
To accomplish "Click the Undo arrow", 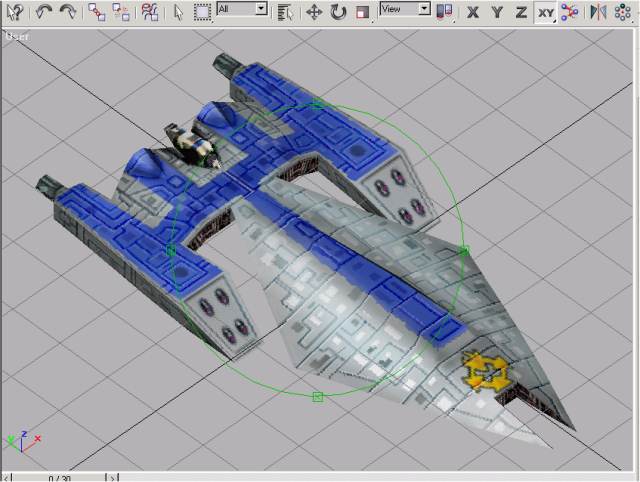I will tap(44, 12).
